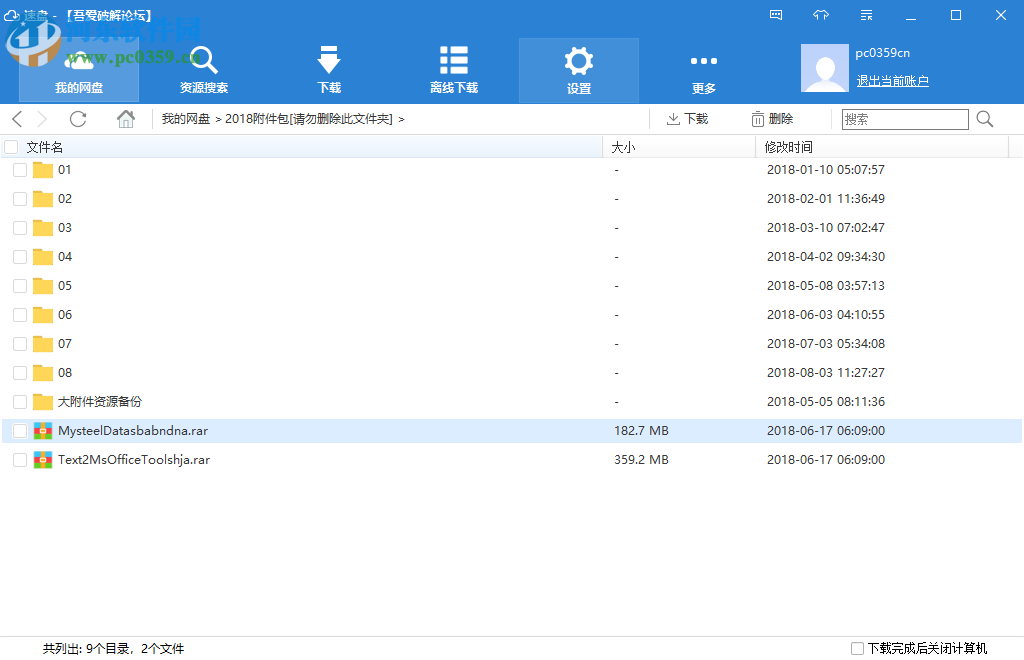This screenshot has width=1024, height=660.
Task: Open the 资源搜索 search tab
Action: click(204, 70)
